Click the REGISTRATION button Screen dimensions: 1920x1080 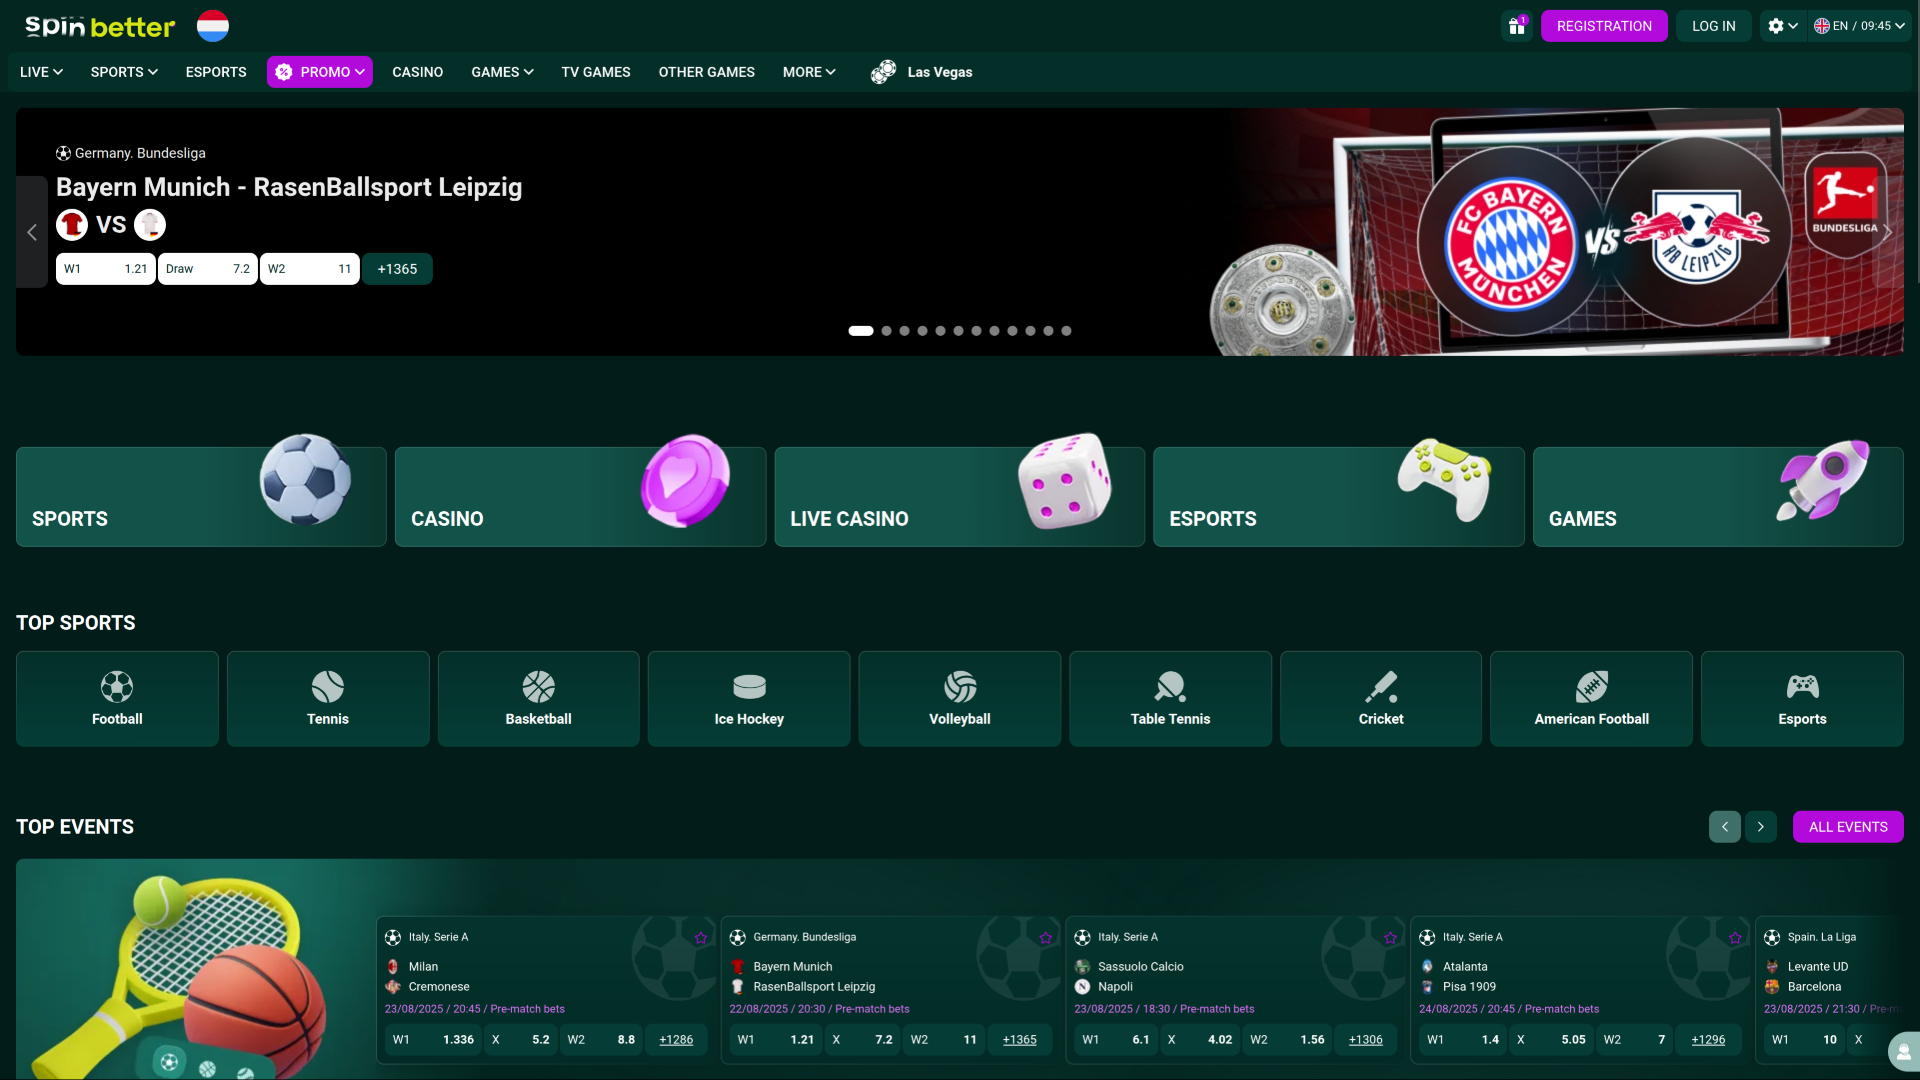click(1604, 25)
